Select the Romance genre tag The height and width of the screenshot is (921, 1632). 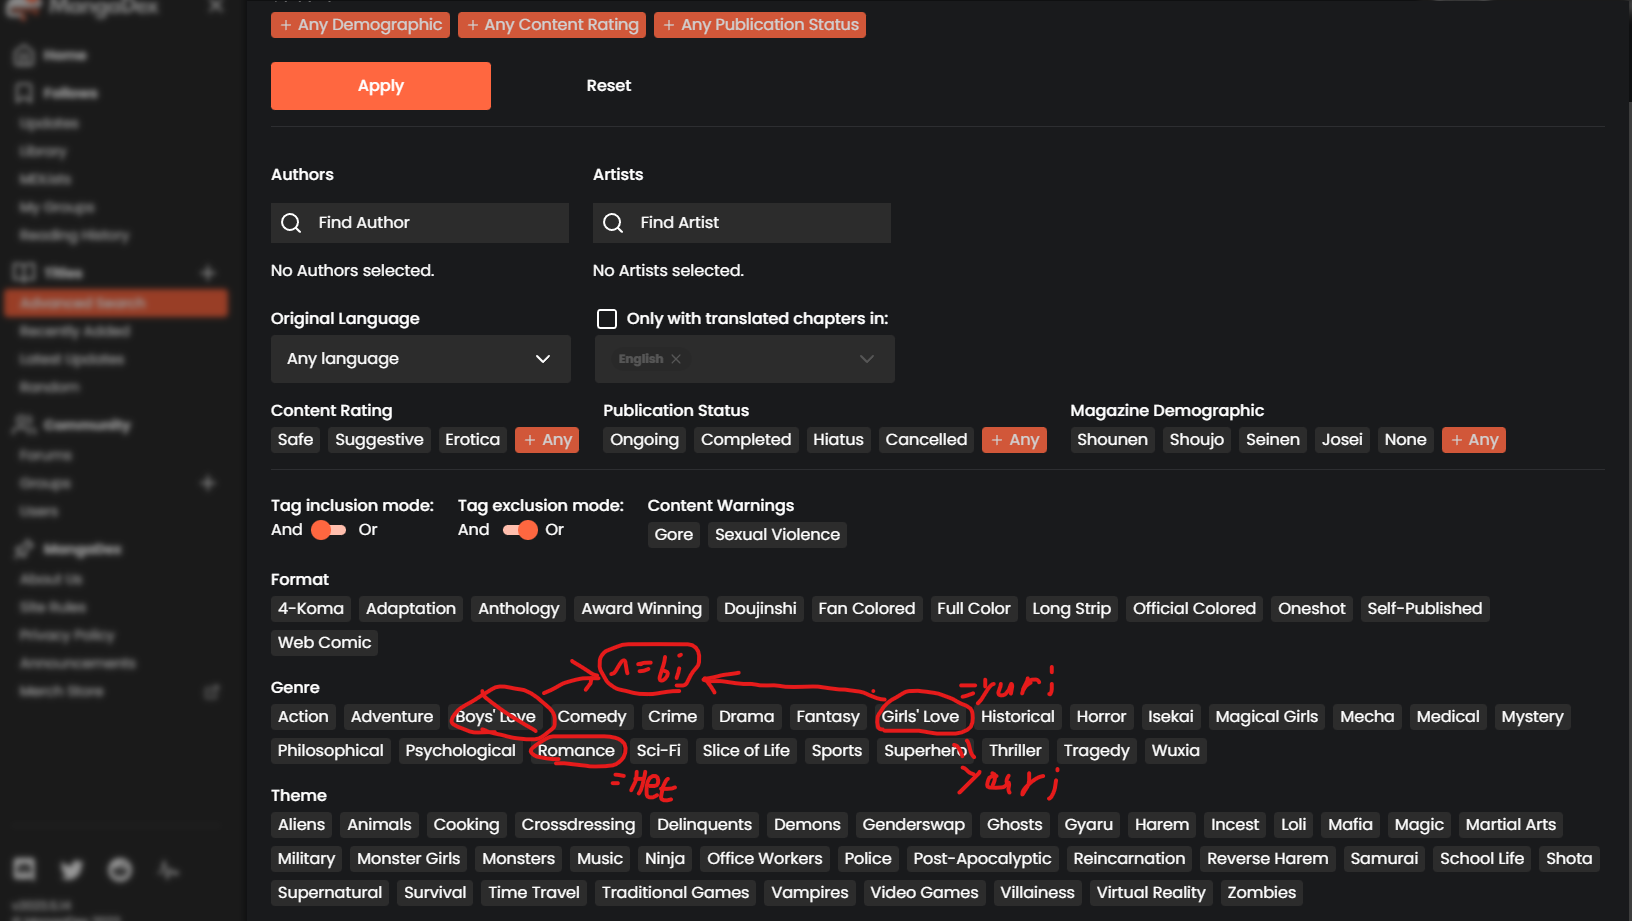click(576, 751)
